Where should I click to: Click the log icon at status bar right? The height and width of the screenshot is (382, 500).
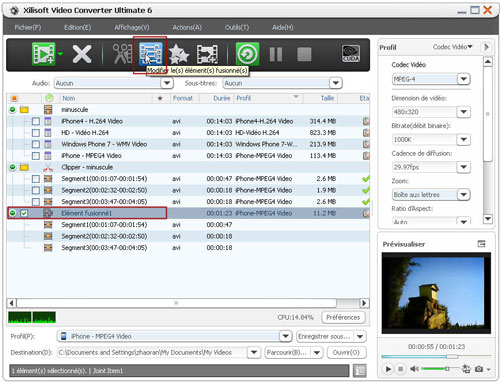tap(359, 370)
